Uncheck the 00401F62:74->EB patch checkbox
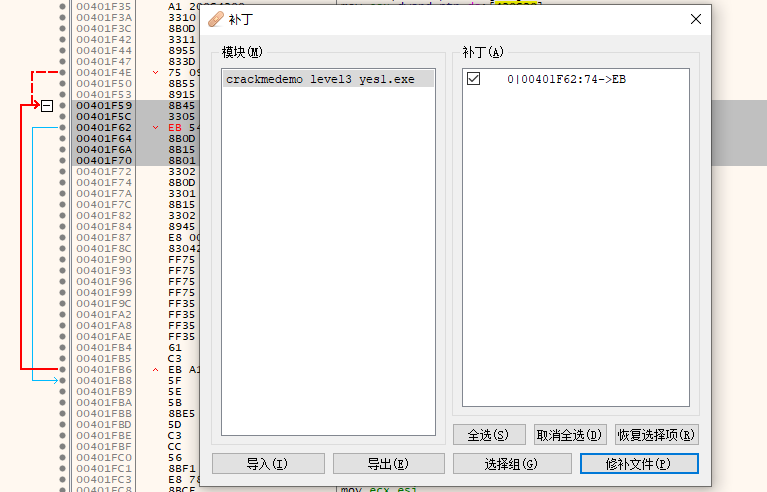 tap(474, 79)
